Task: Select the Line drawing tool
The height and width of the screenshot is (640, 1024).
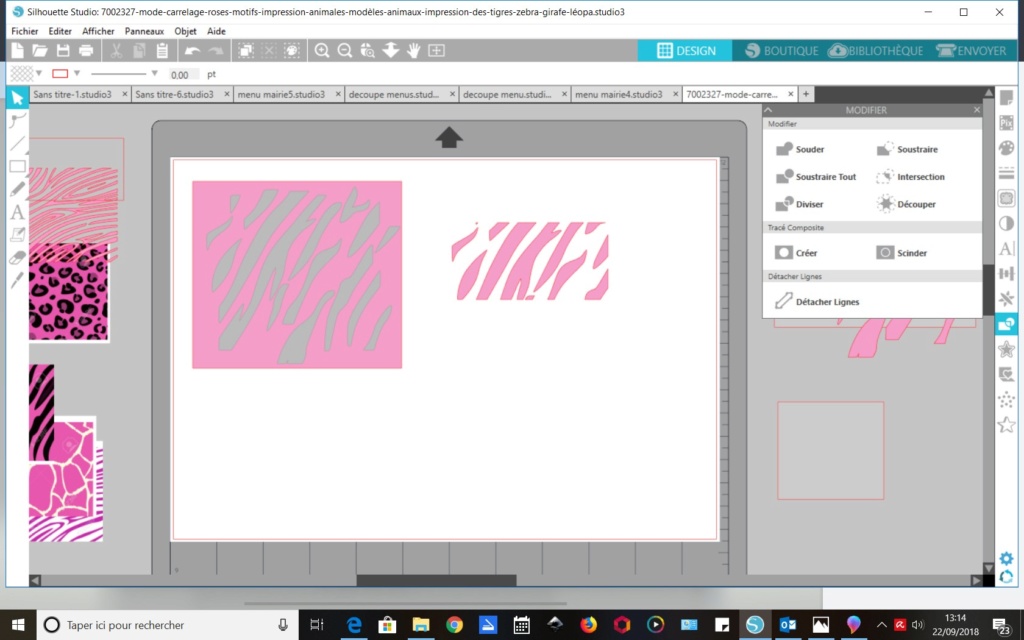Action: point(18,143)
